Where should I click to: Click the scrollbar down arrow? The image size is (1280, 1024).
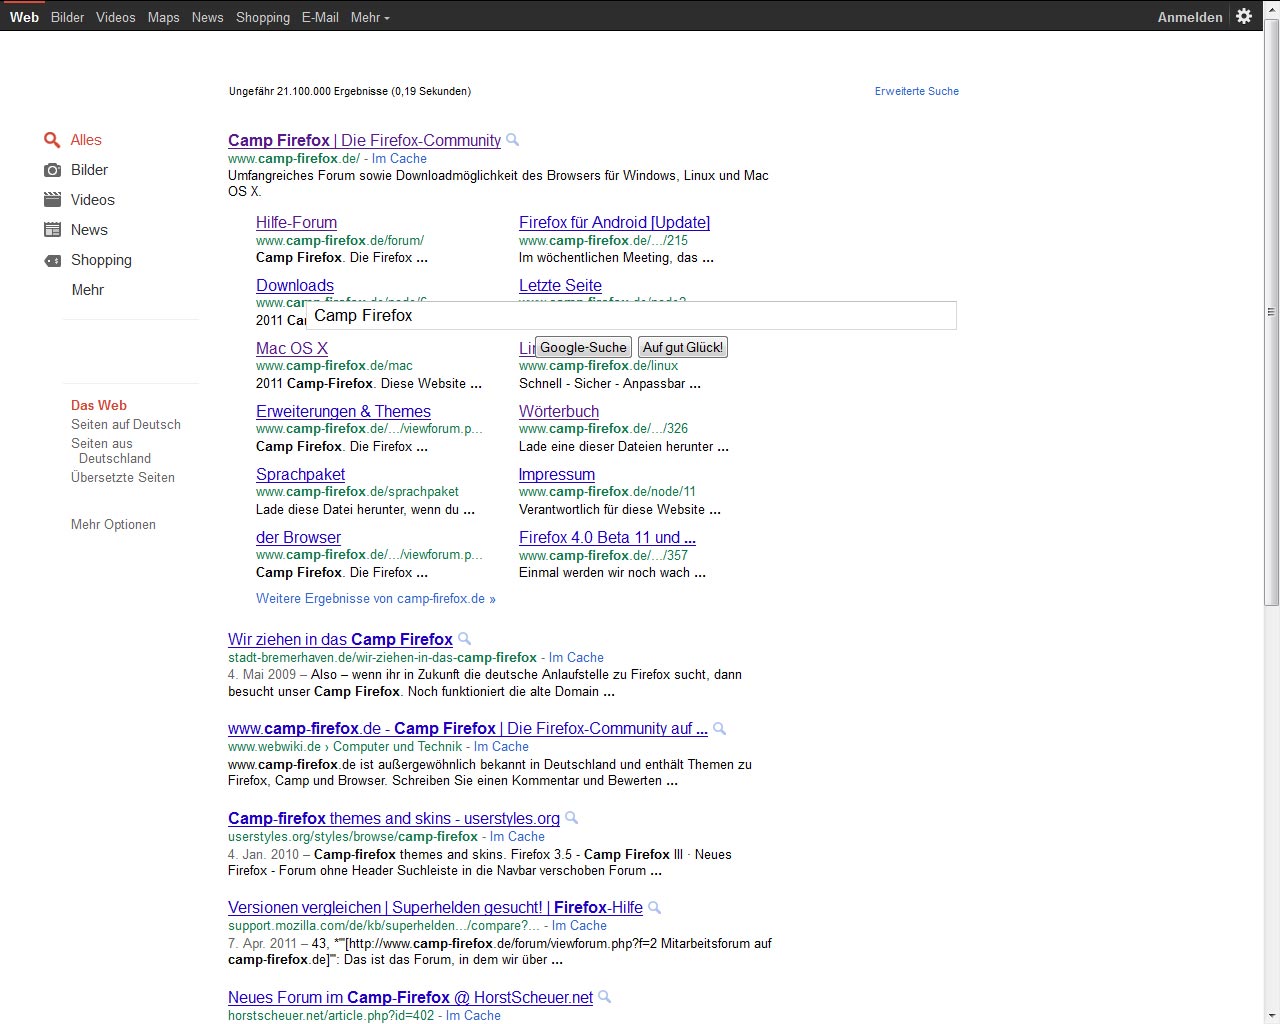[x=1271, y=1015]
